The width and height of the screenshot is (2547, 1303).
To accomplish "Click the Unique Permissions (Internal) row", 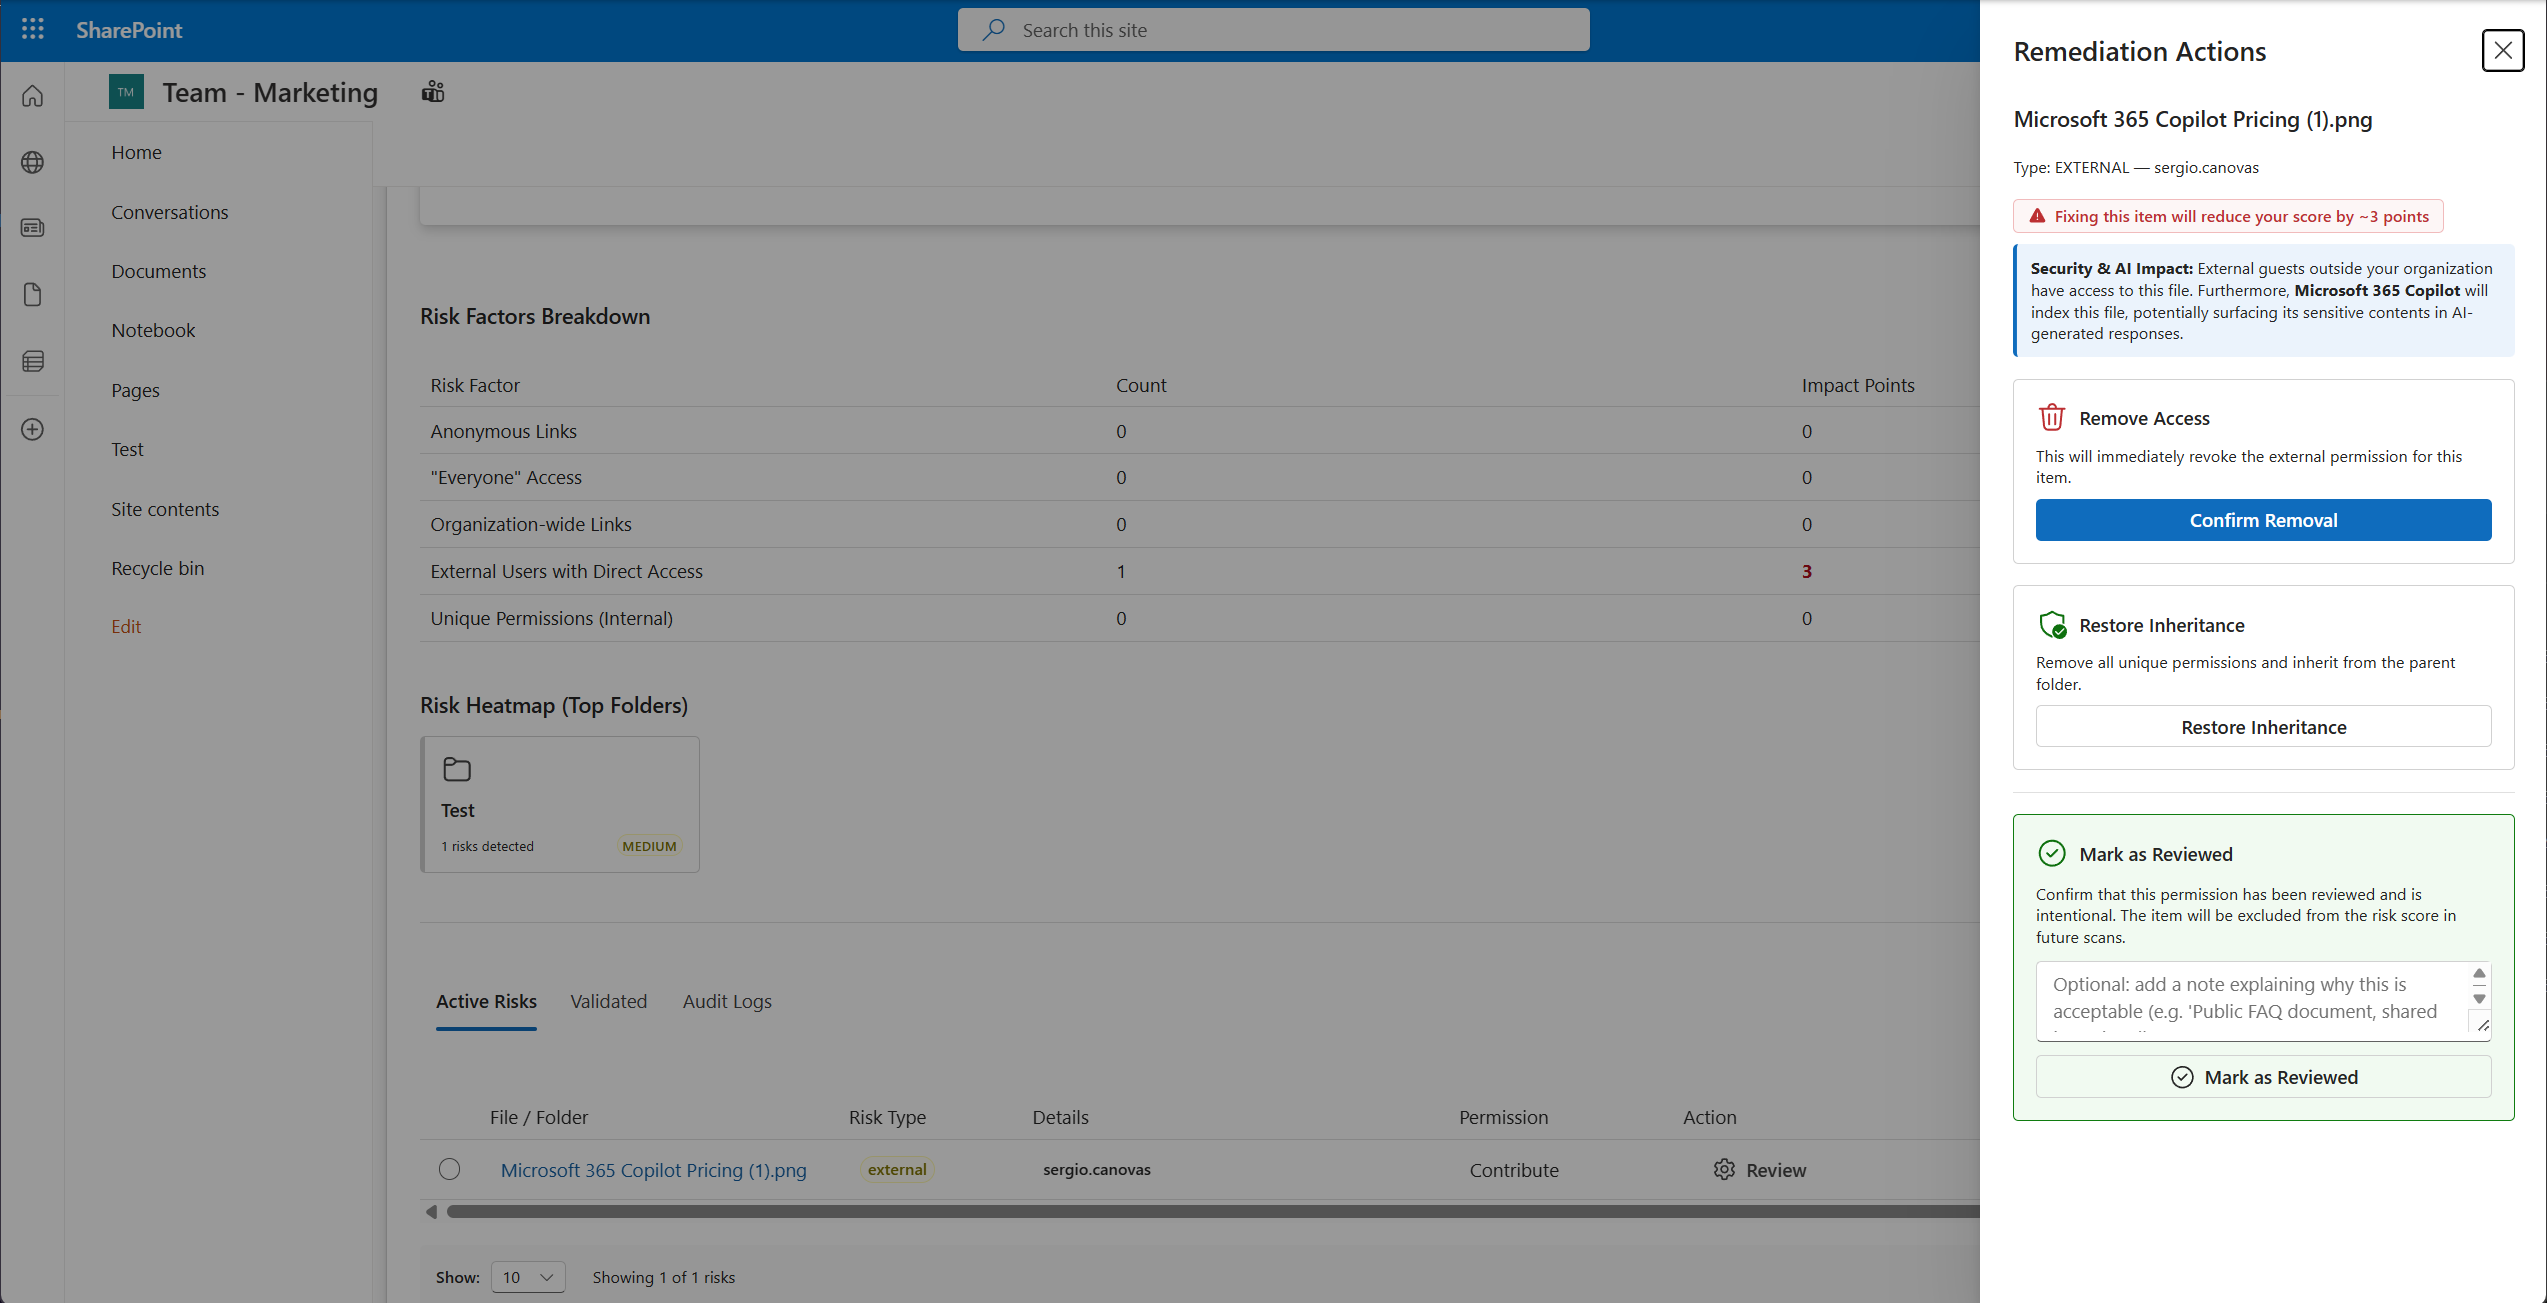I will point(1200,618).
